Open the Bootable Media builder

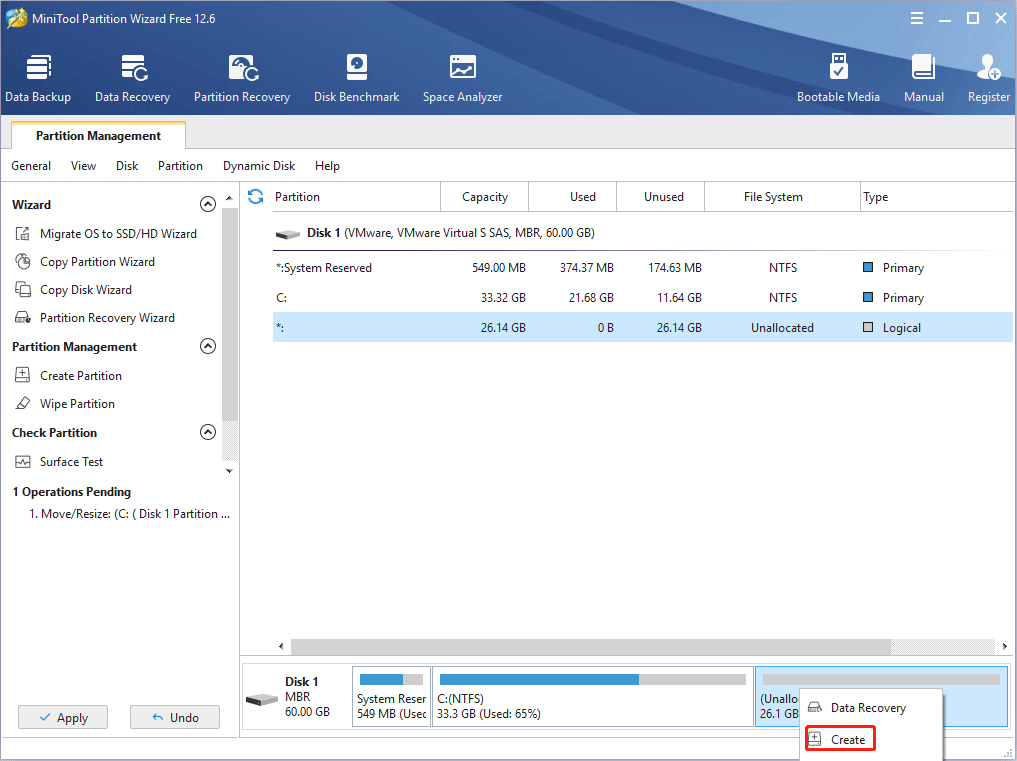pos(838,79)
